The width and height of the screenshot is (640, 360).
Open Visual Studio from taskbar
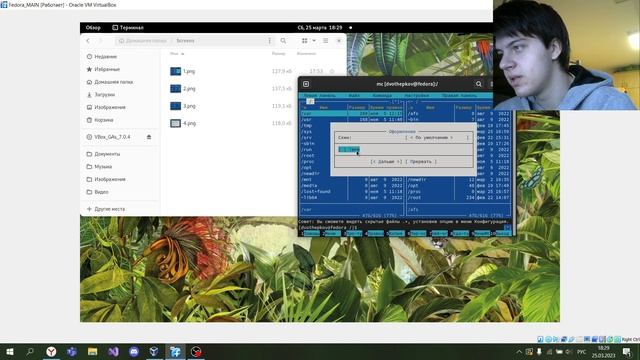click(x=113, y=351)
